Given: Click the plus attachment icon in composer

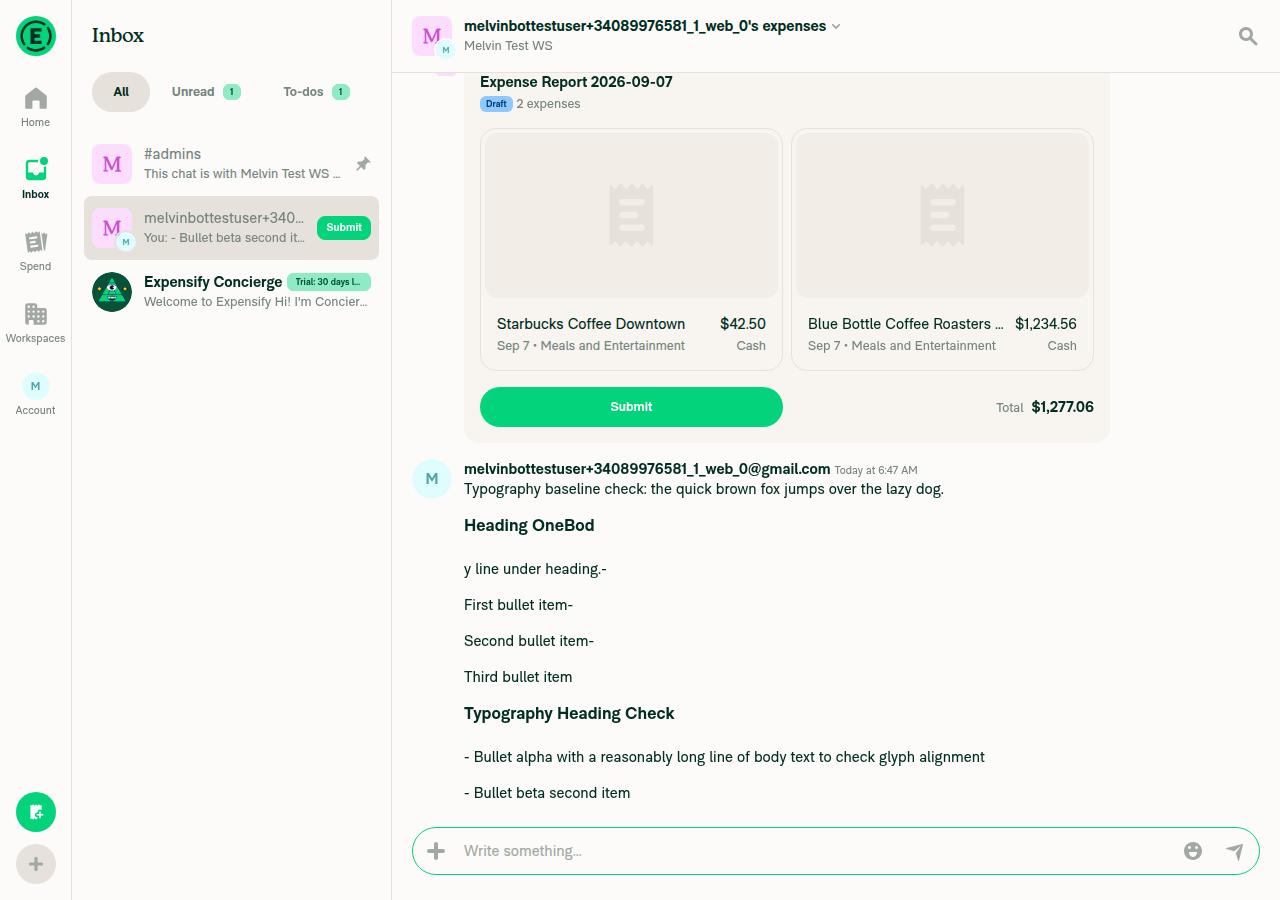Looking at the screenshot, I should 436,851.
